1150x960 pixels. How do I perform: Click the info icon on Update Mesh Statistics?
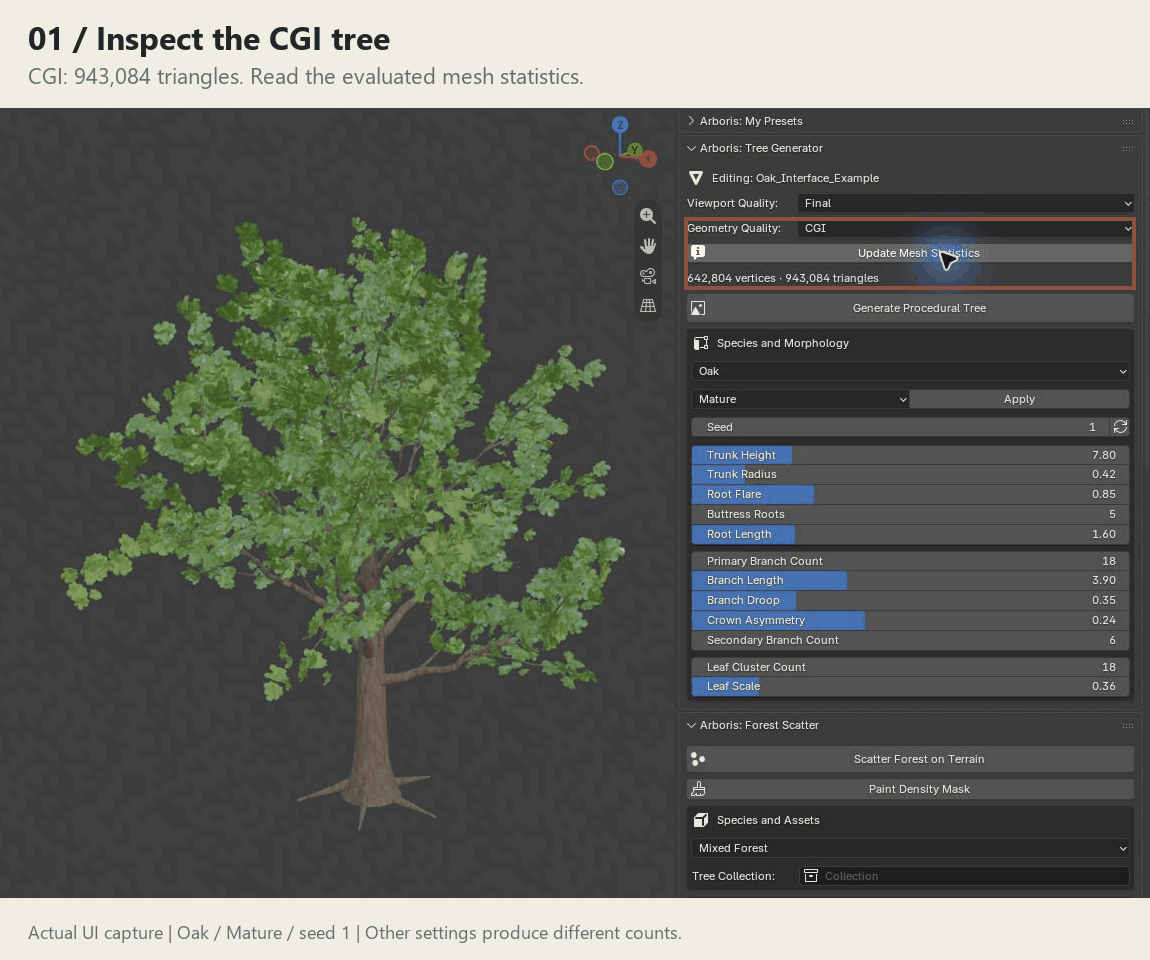(x=697, y=252)
